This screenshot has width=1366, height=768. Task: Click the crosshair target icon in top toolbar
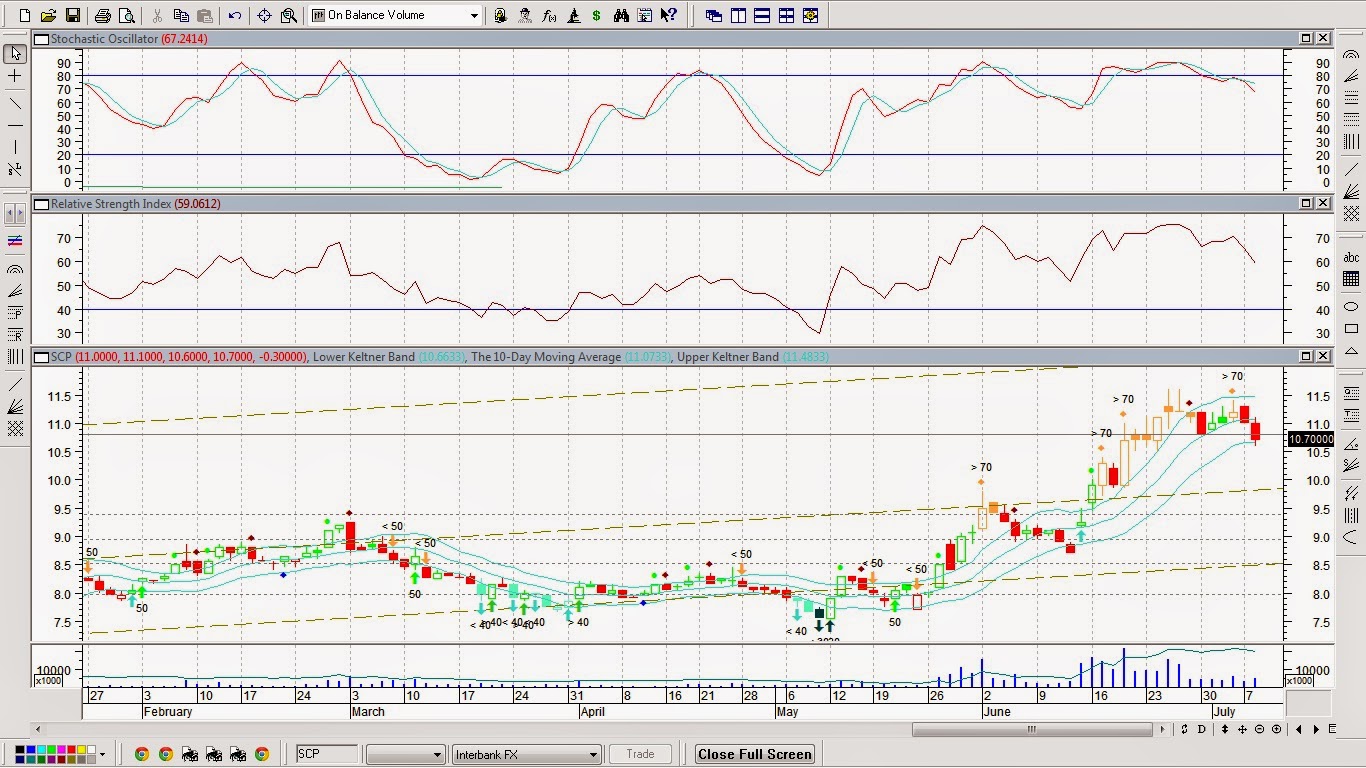264,15
